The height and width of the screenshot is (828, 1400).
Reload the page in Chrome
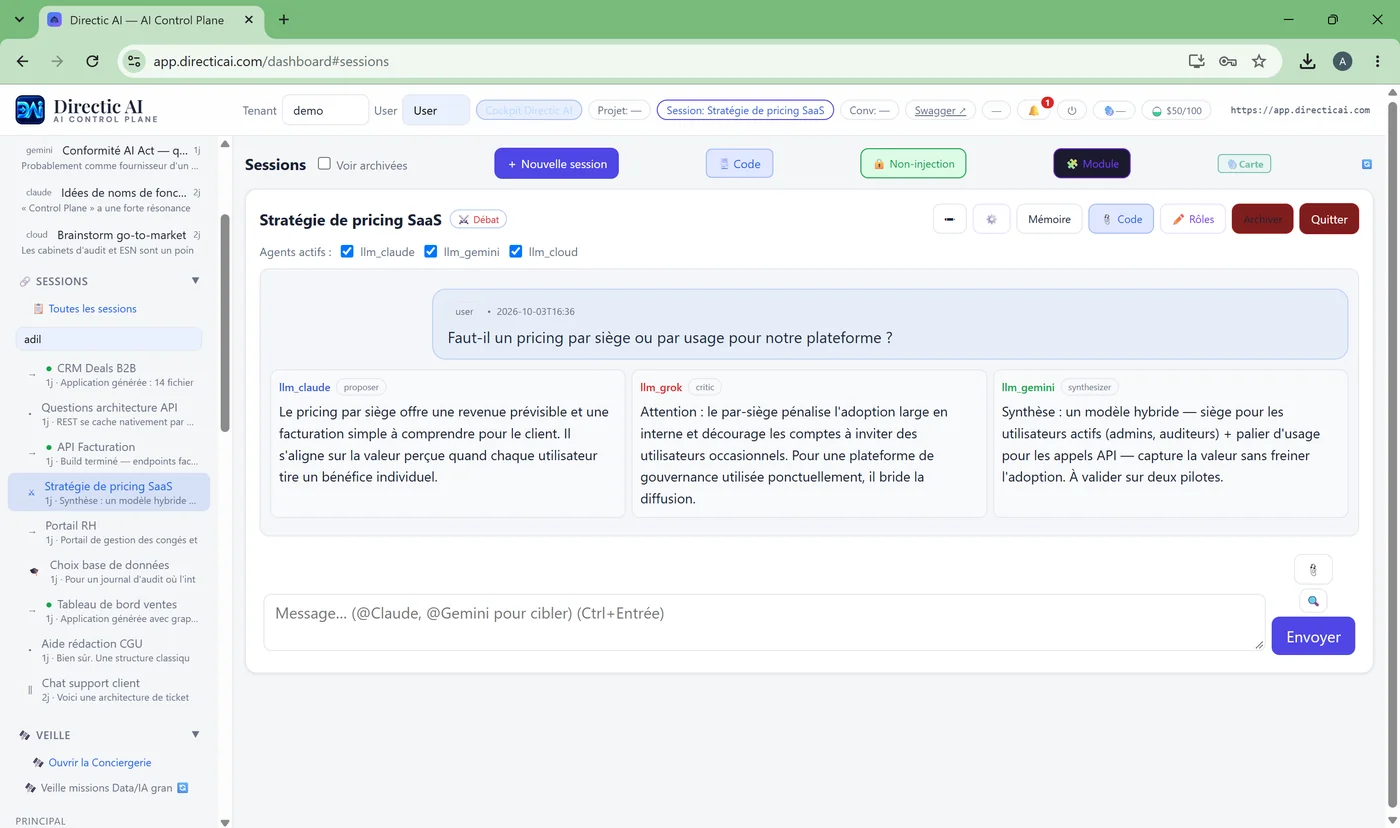(92, 61)
